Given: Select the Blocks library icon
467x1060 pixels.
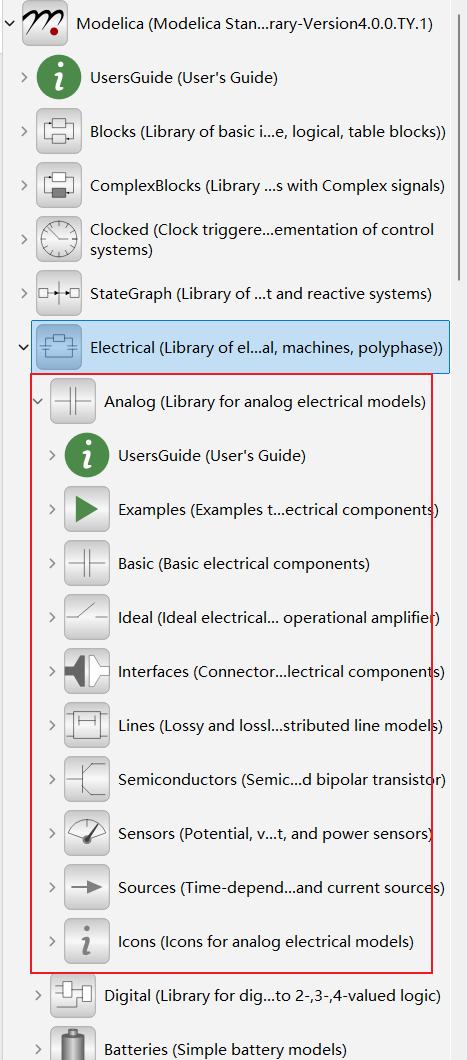Looking at the screenshot, I should click(59, 131).
